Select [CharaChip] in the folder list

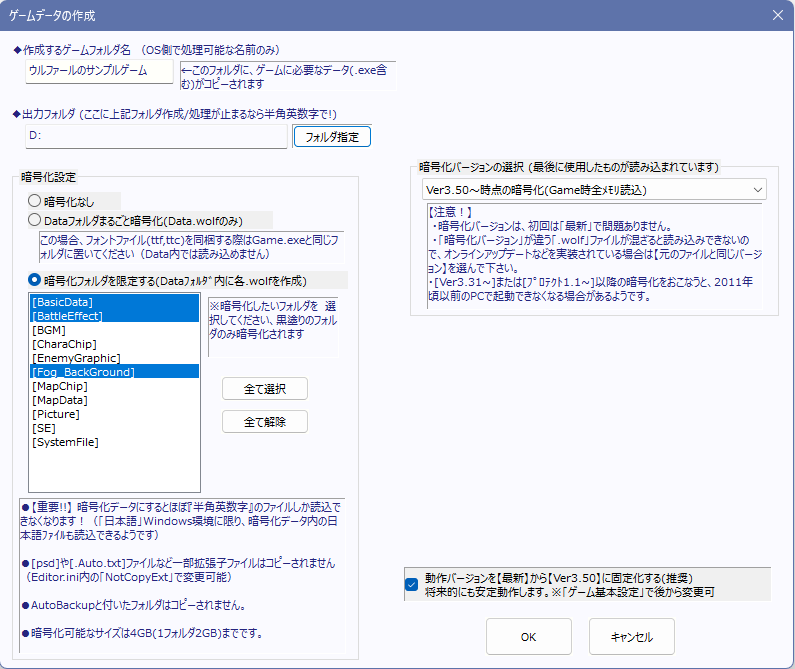(115, 344)
